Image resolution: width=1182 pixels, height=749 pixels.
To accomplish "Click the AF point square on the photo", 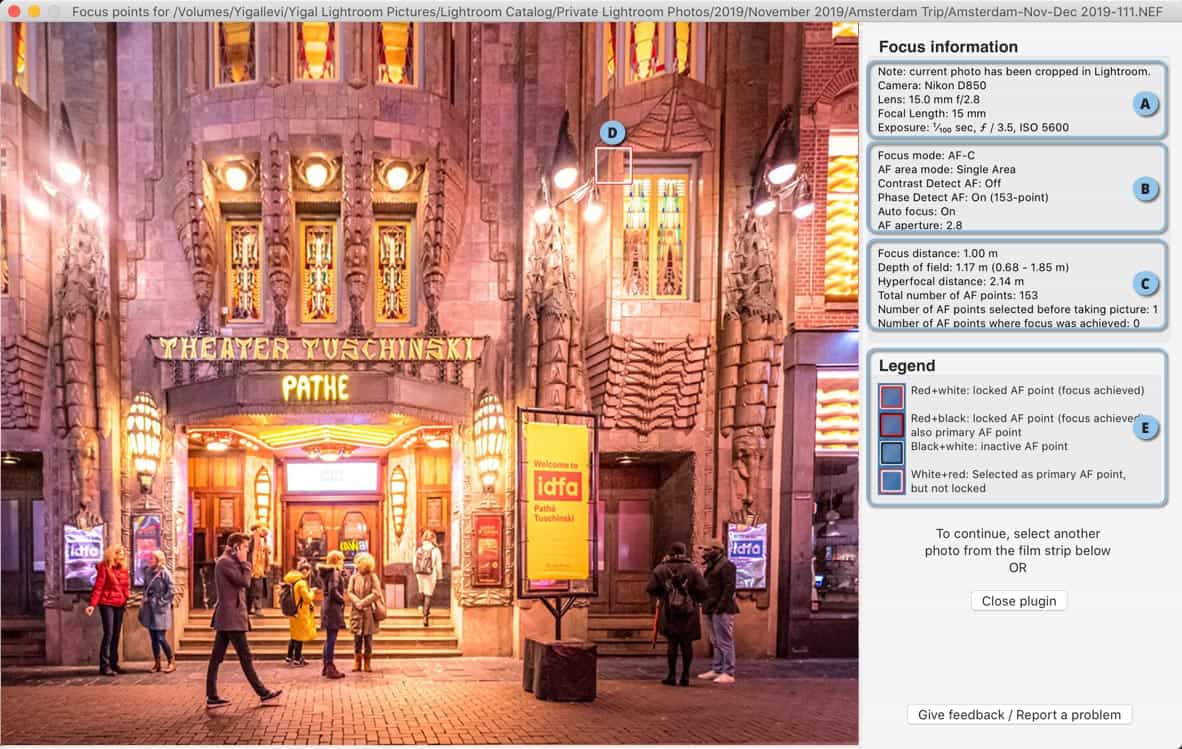I will point(613,165).
